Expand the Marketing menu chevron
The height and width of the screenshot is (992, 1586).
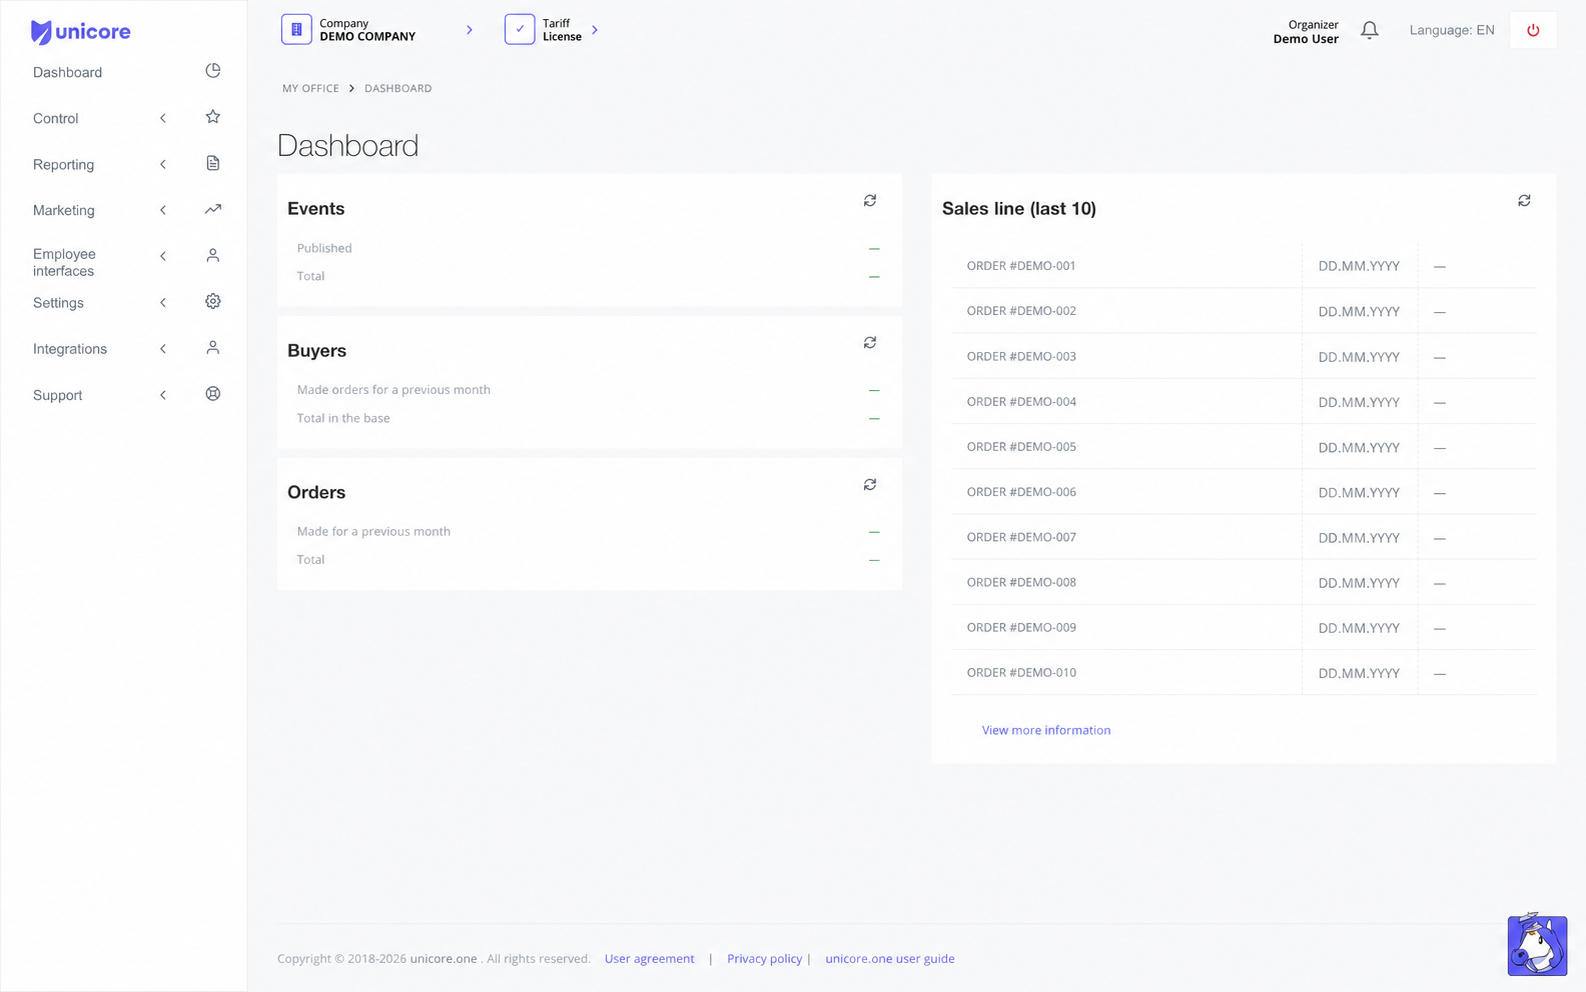tap(163, 210)
